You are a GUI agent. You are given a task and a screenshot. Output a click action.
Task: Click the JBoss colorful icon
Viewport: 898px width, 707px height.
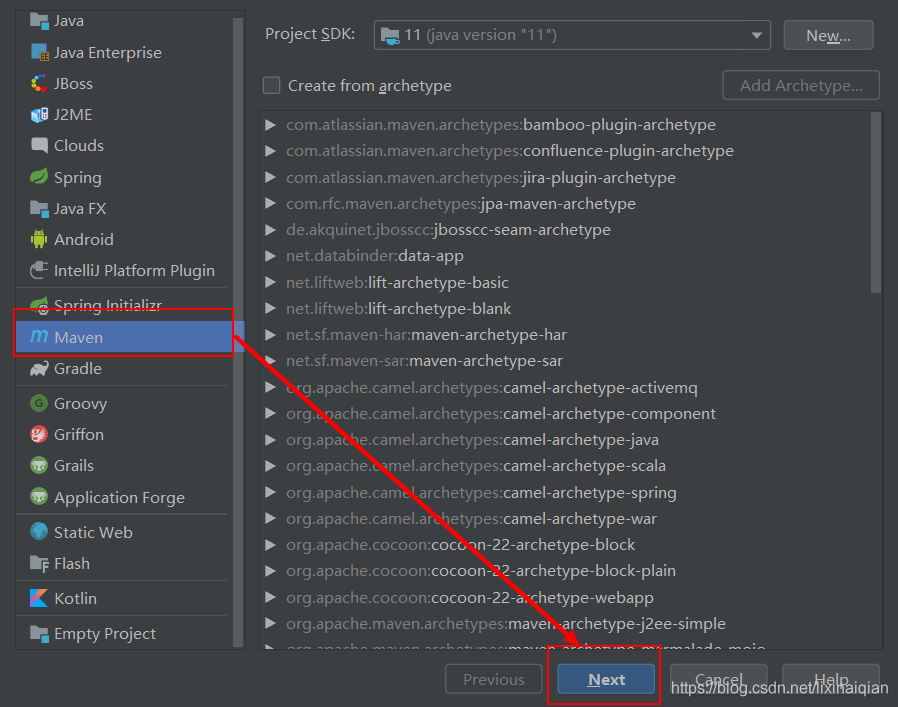pos(39,84)
